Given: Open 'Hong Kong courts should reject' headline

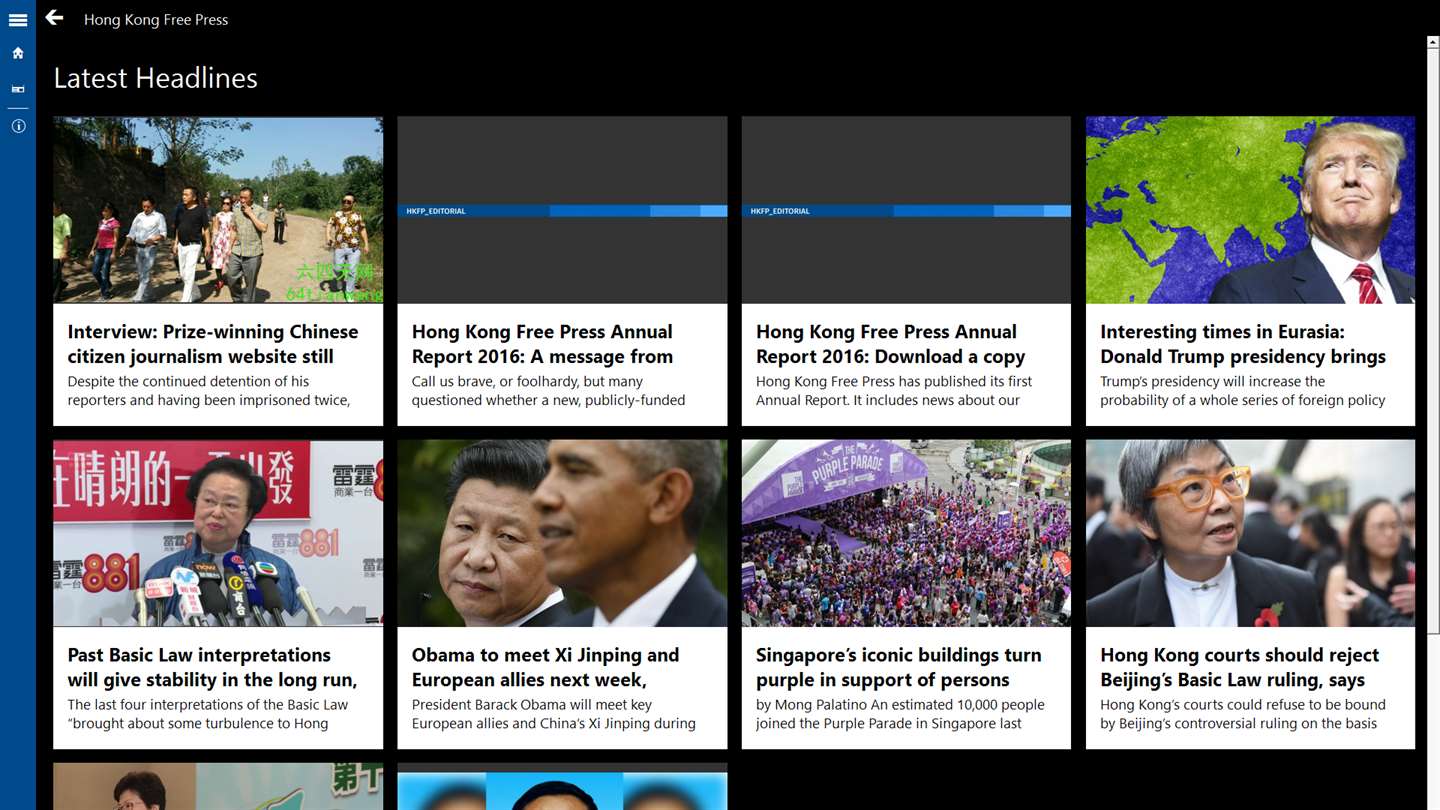Looking at the screenshot, I should tap(1239, 667).
